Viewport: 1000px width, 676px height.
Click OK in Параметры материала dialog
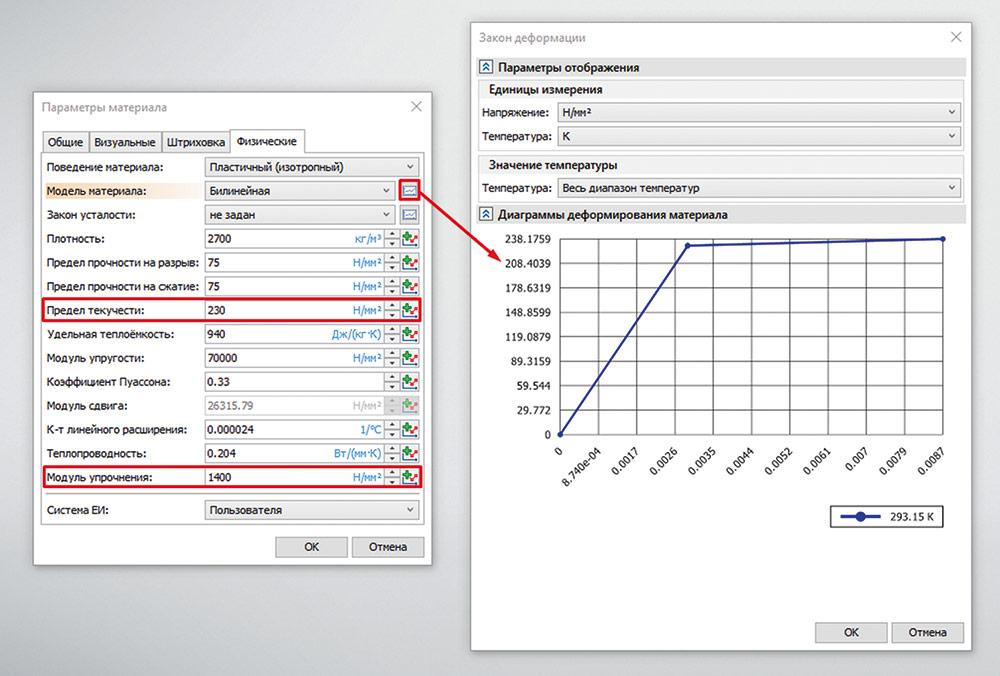tap(312, 547)
